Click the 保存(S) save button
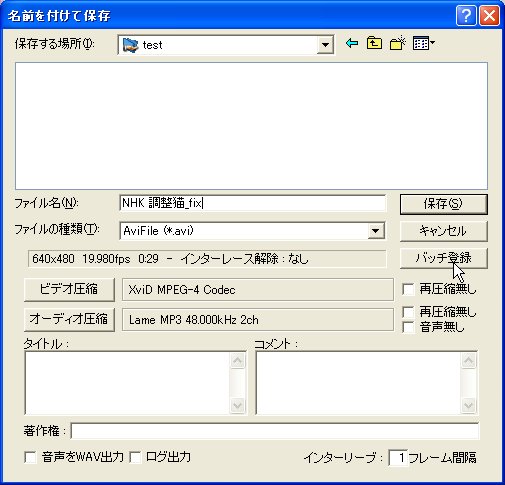The height and width of the screenshot is (485, 505). click(x=443, y=204)
